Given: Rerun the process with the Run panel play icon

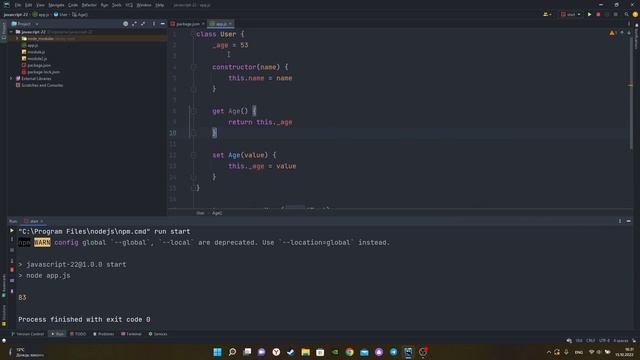Looking at the screenshot, I should click(x=12, y=231).
